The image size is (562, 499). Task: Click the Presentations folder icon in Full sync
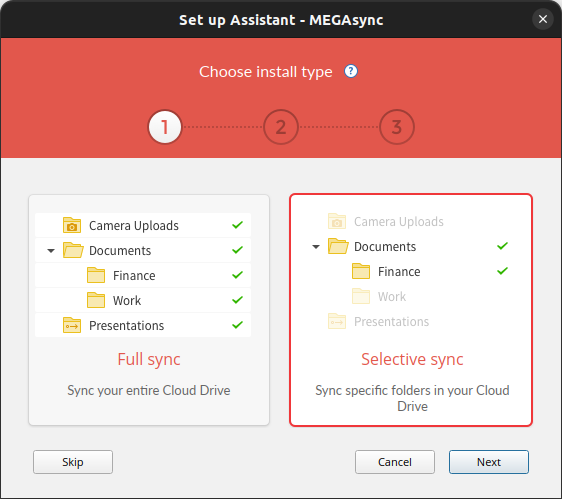tap(72, 325)
